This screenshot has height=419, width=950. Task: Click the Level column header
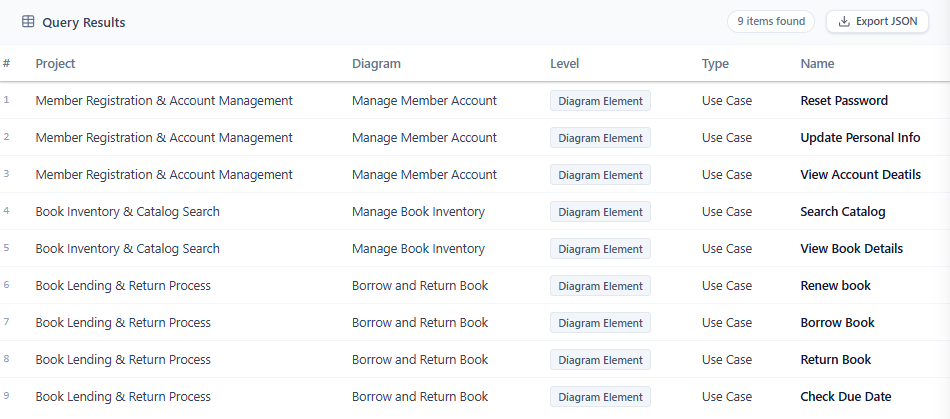click(x=565, y=64)
